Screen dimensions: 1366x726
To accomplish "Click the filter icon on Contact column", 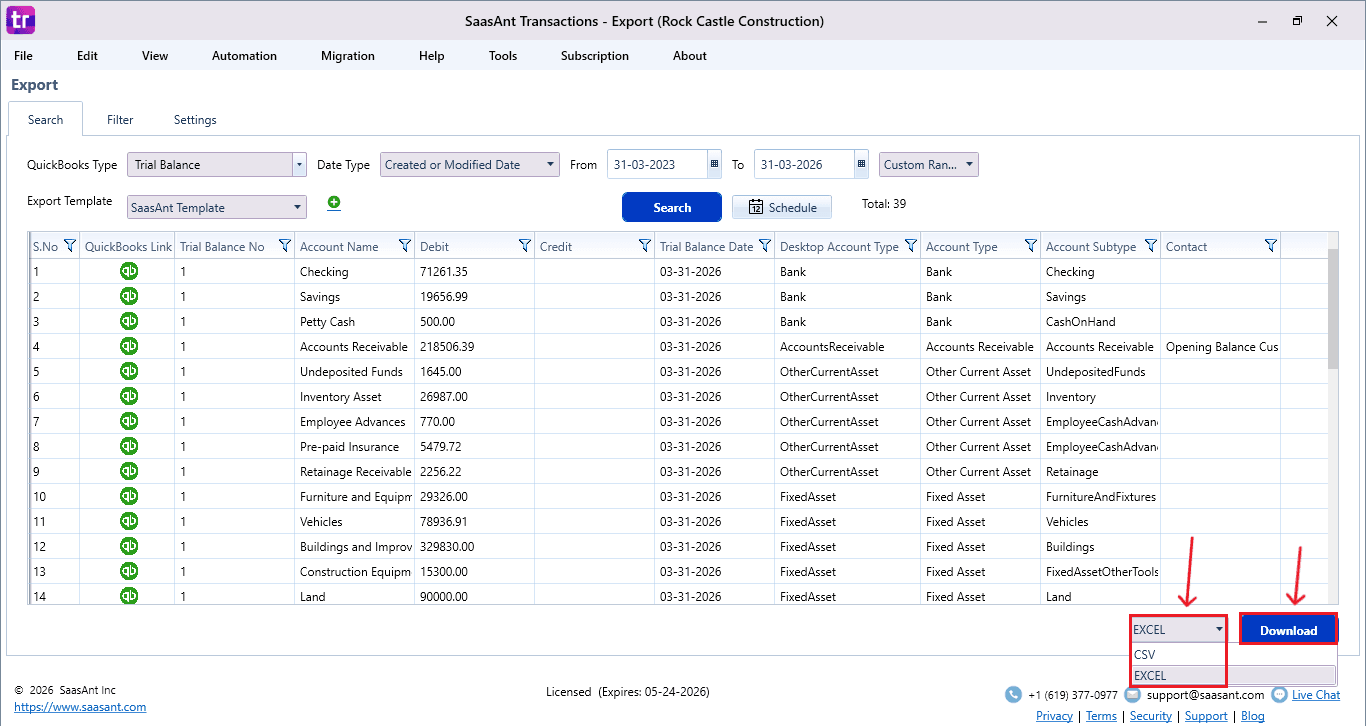I will click(x=1270, y=245).
